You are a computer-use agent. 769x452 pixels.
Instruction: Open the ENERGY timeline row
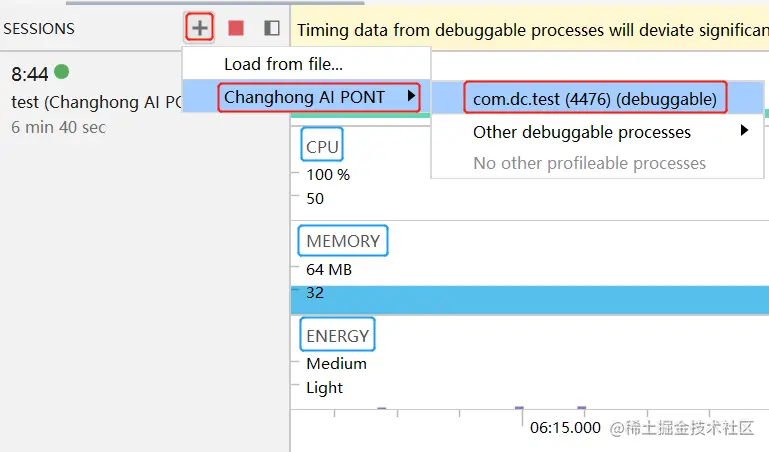point(337,336)
